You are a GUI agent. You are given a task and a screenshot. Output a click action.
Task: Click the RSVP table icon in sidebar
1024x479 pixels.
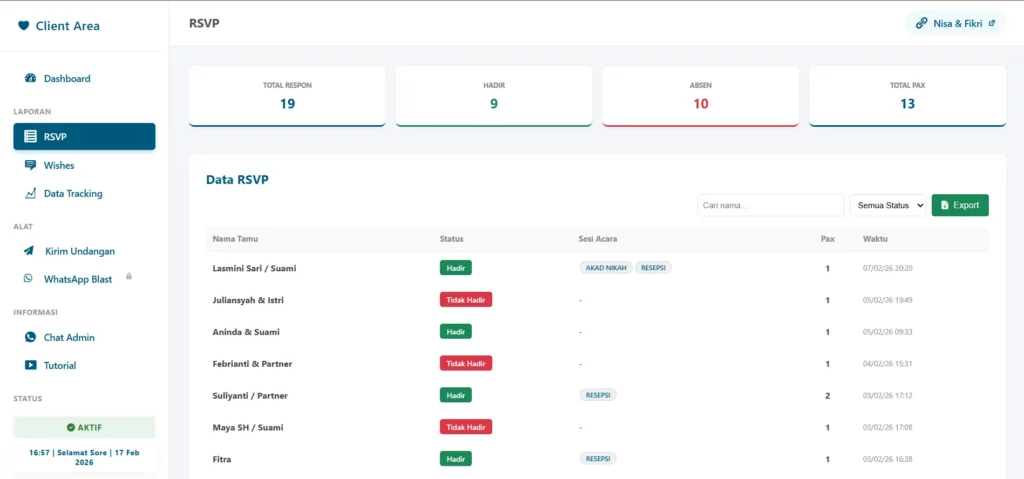(30, 137)
